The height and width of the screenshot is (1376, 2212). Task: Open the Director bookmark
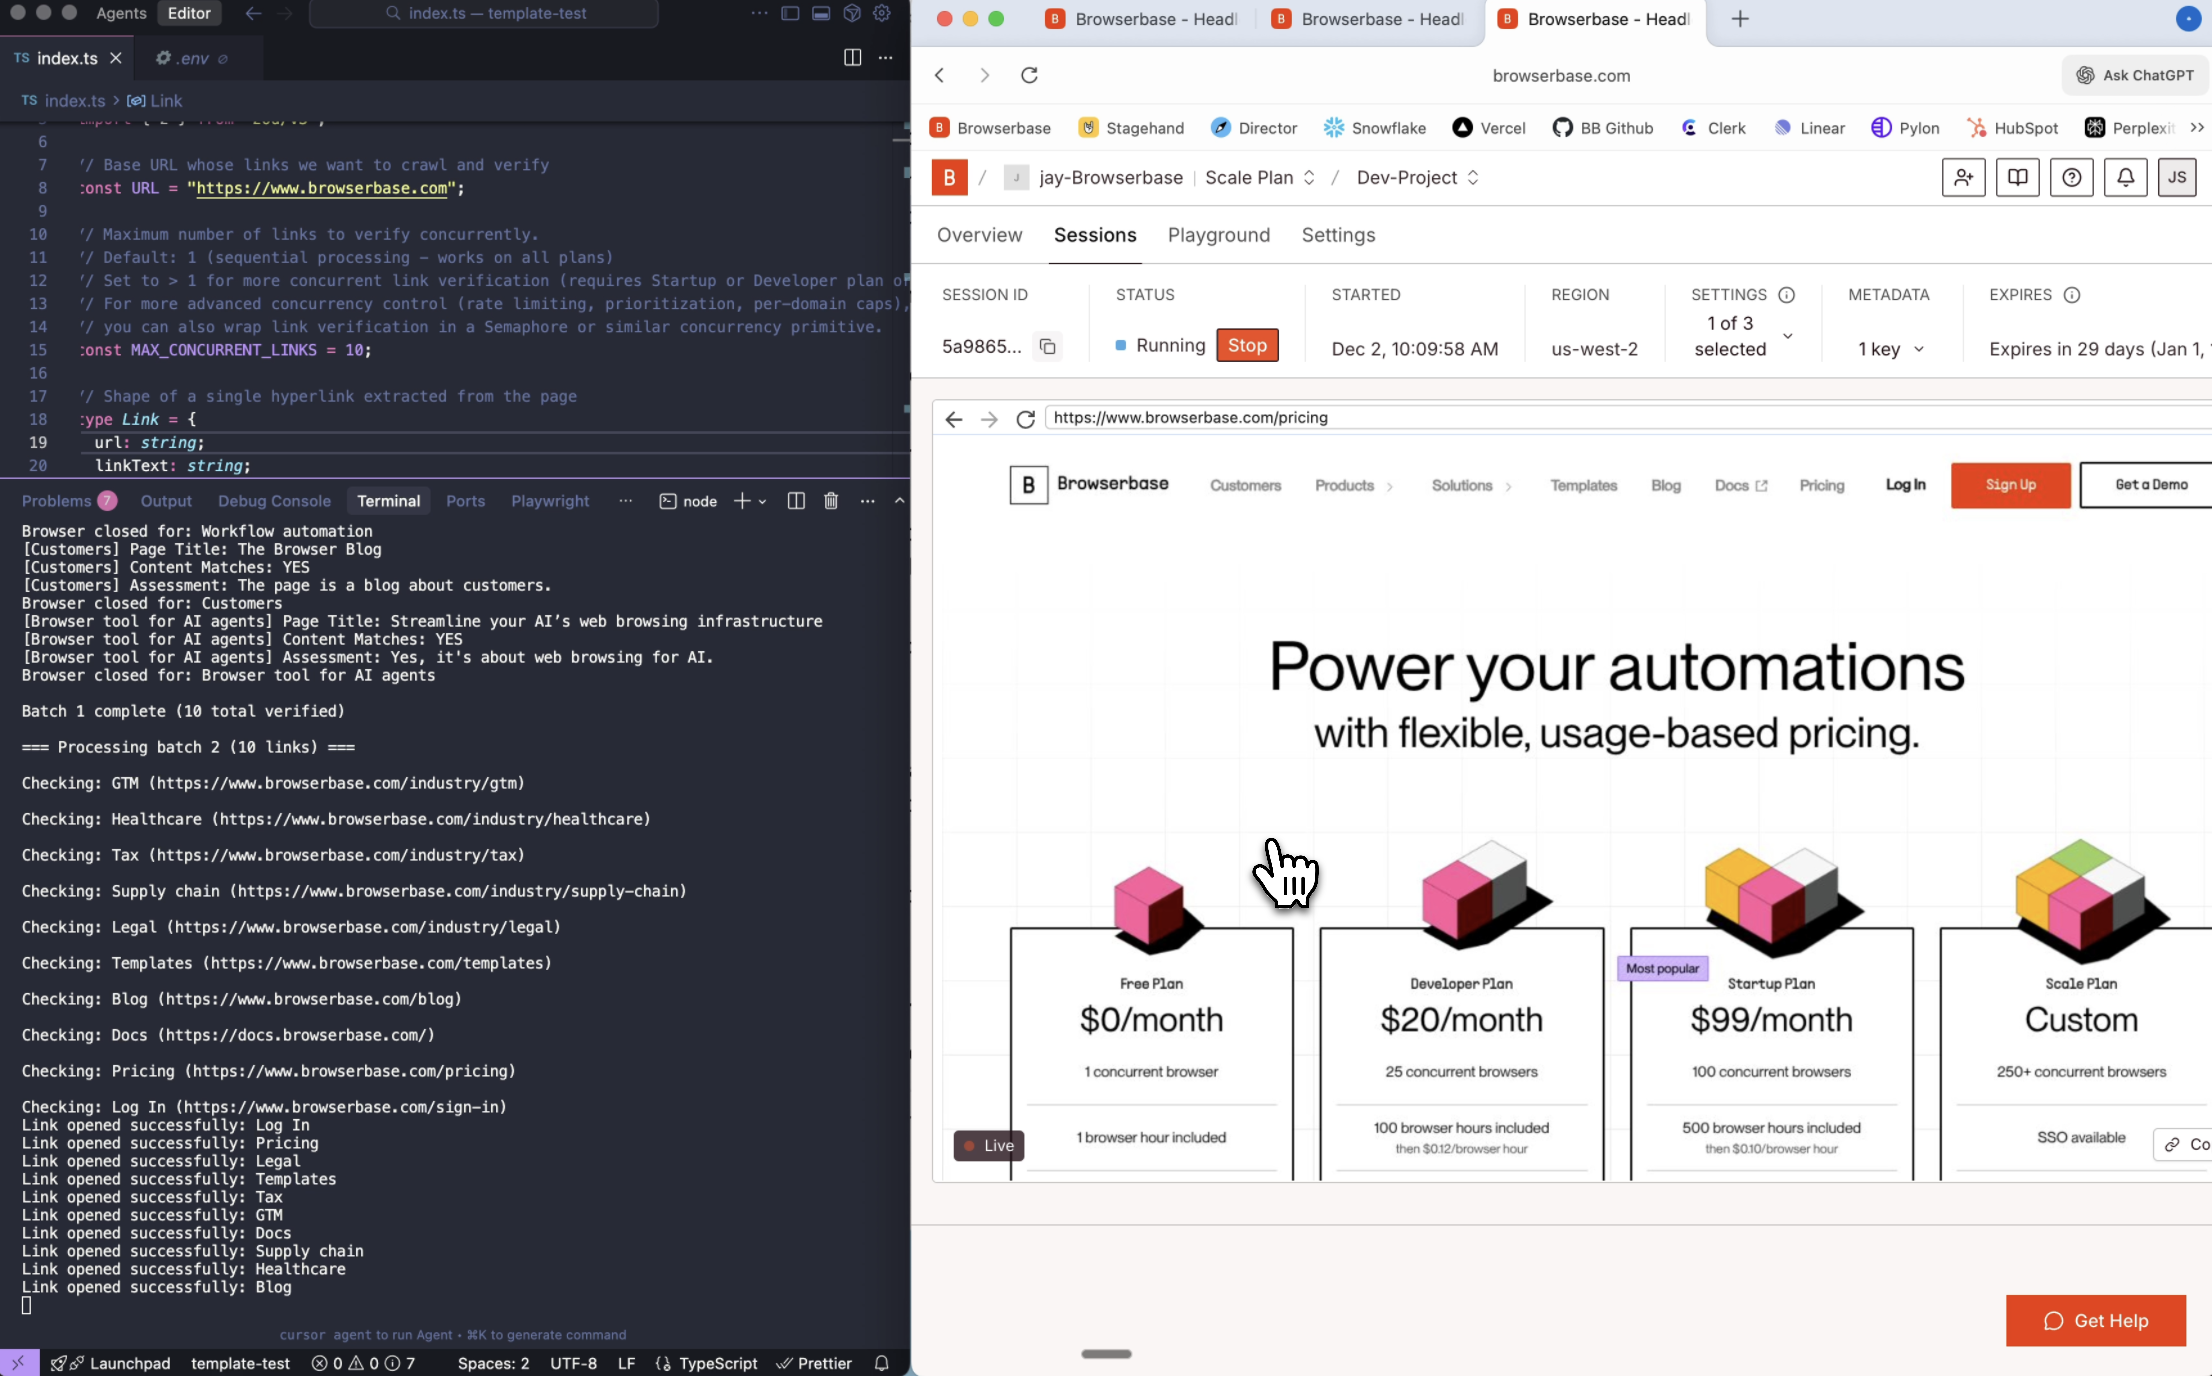1253,128
